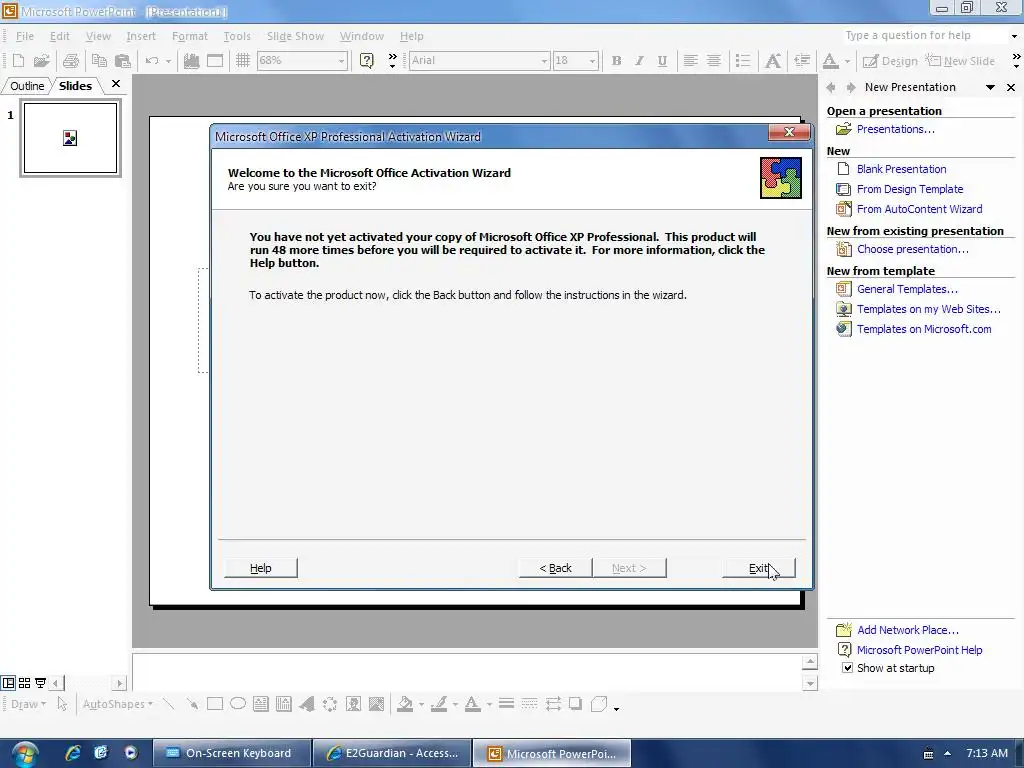Click Insert WordArt icon
The image size is (1024, 768).
(307, 704)
